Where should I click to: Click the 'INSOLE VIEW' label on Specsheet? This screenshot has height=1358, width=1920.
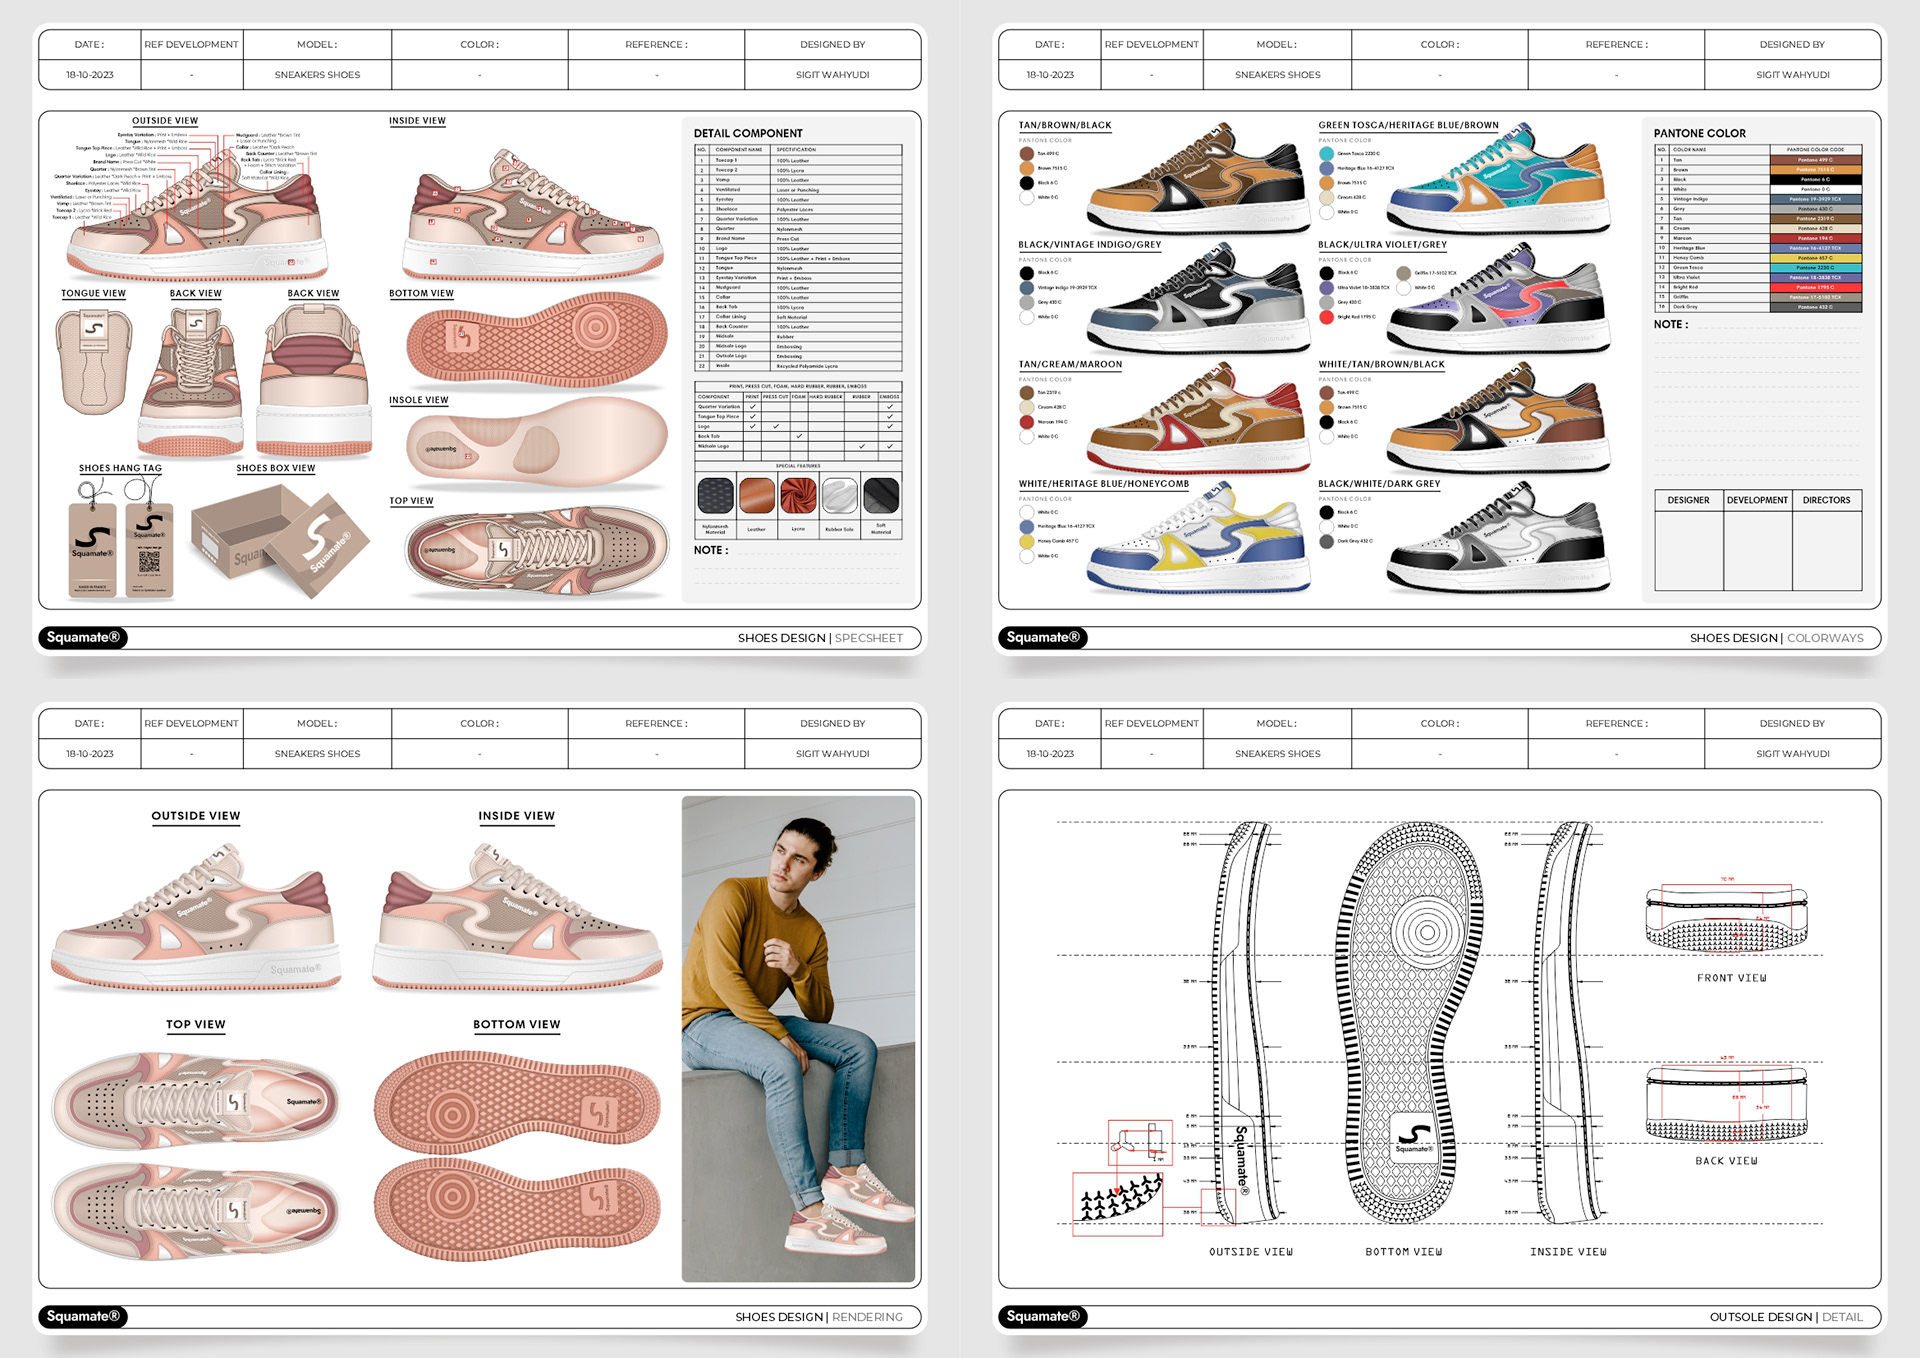click(x=418, y=400)
